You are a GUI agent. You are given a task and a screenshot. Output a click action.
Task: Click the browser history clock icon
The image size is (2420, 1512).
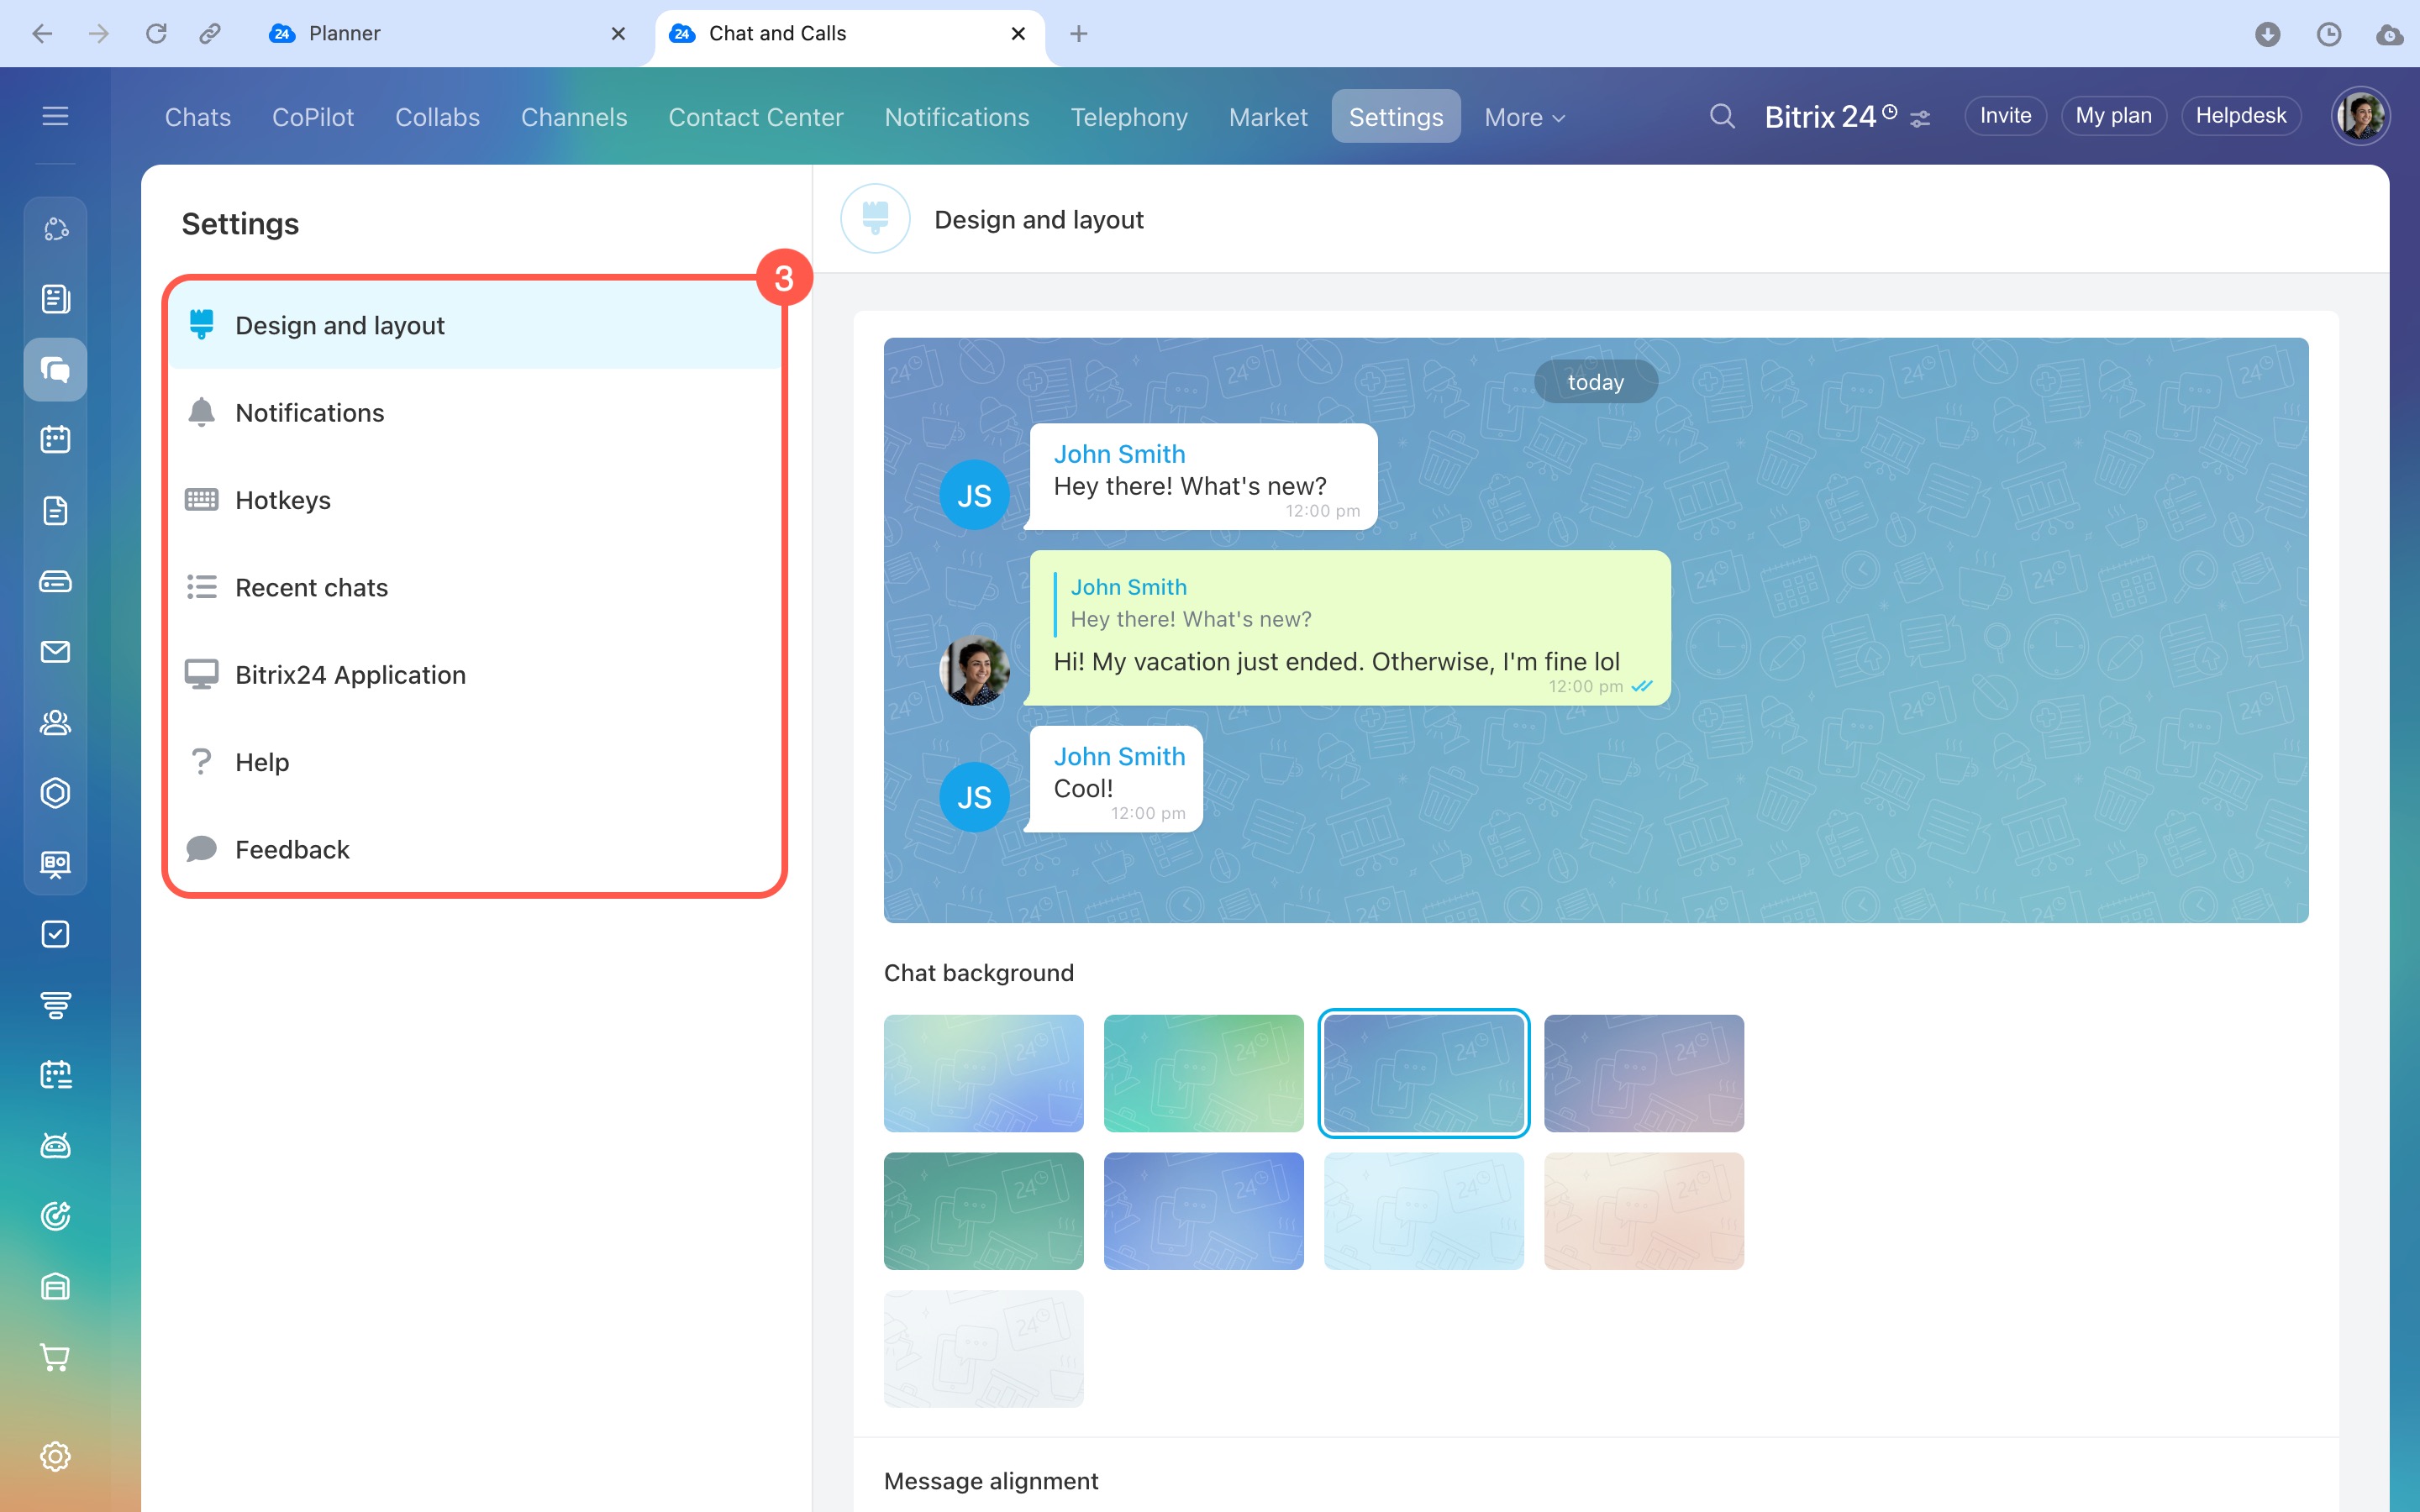(x=2329, y=34)
